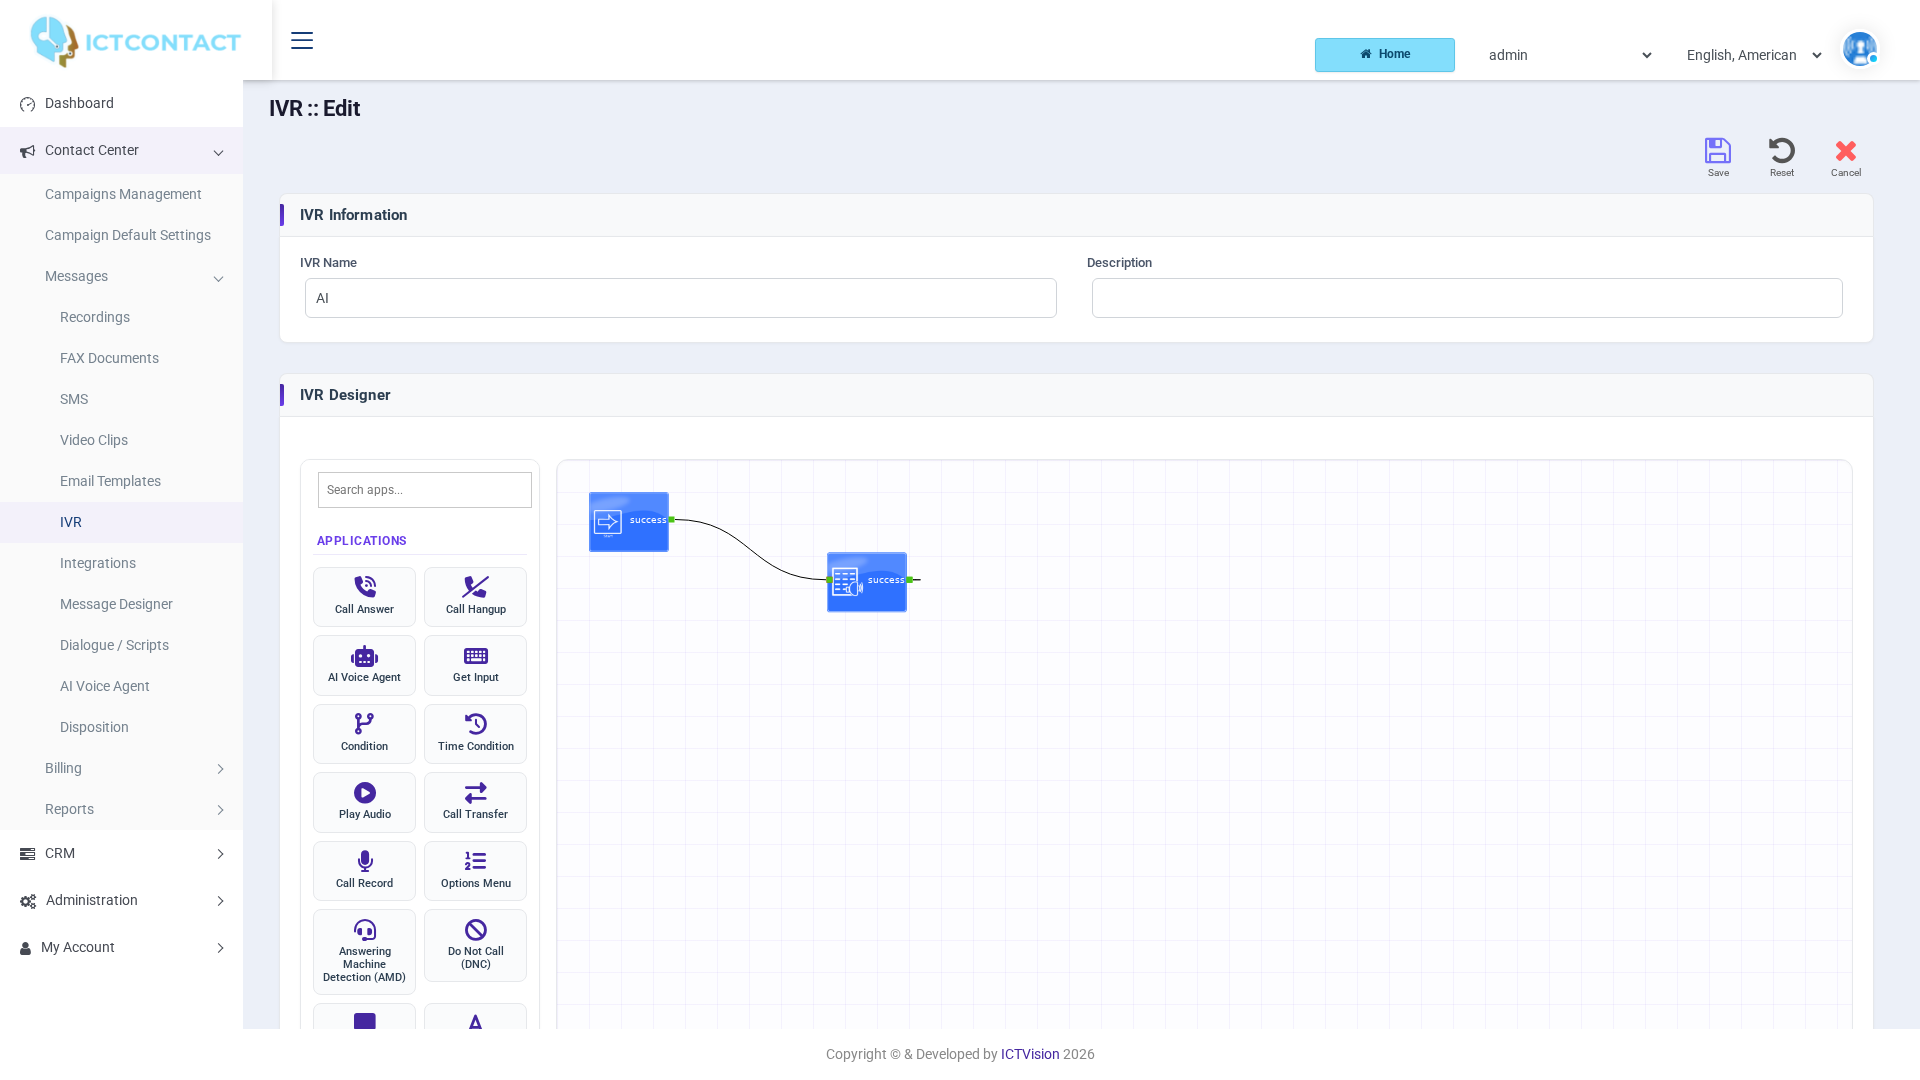Image resolution: width=1920 pixels, height=1080 pixels.
Task: Click the ICTContact logo
Action: [x=135, y=42]
